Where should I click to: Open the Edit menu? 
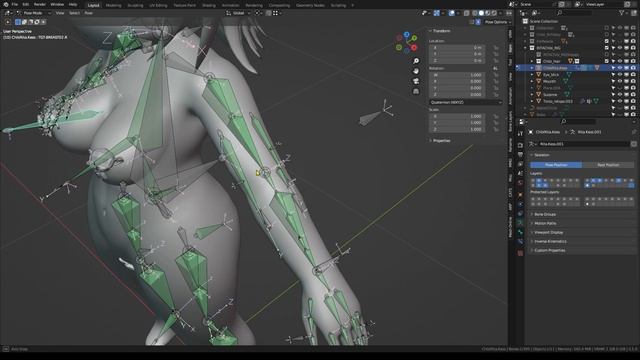[26, 4]
